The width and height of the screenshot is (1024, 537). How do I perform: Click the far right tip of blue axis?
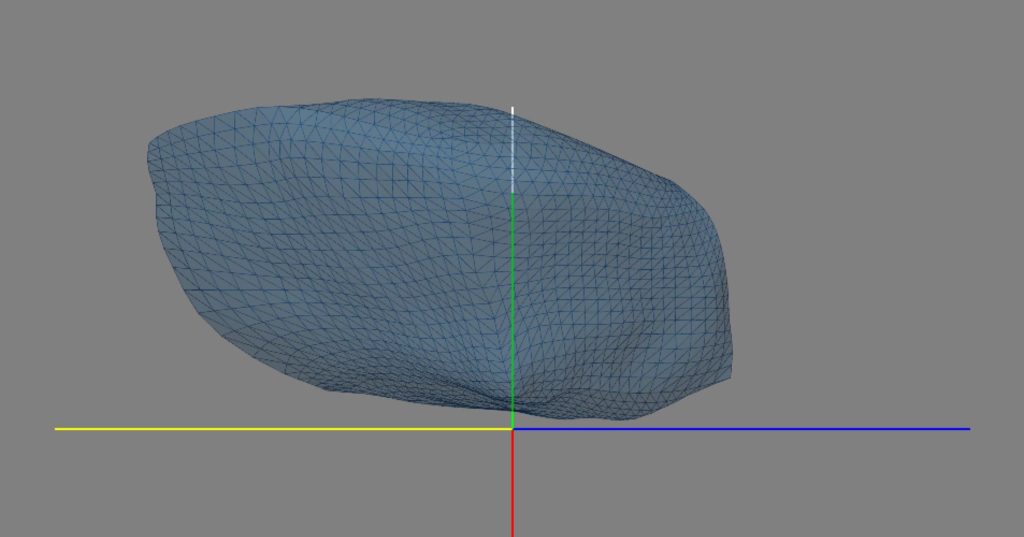[x=967, y=429]
